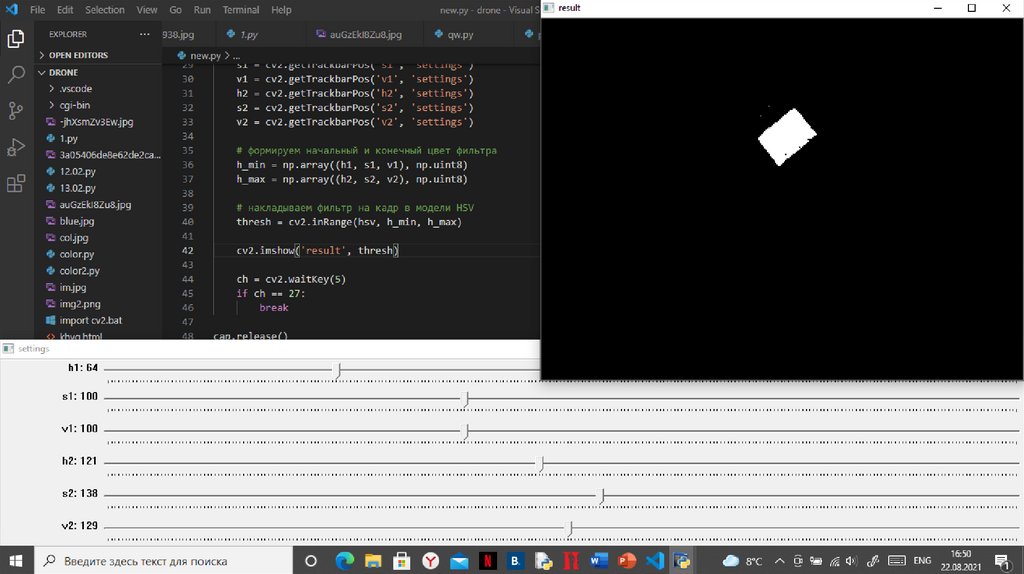Open the Source Control view
This screenshot has width=1024, height=574.
tap(16, 111)
